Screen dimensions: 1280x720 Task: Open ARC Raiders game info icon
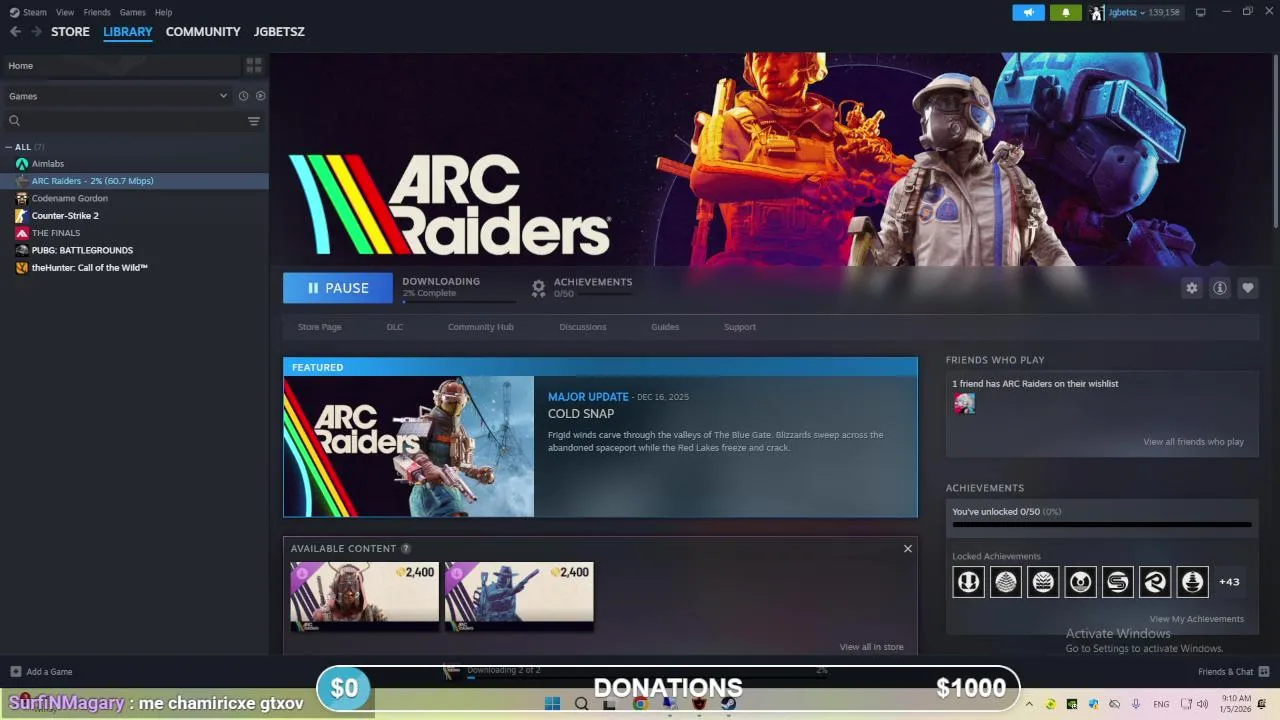tap(1220, 288)
